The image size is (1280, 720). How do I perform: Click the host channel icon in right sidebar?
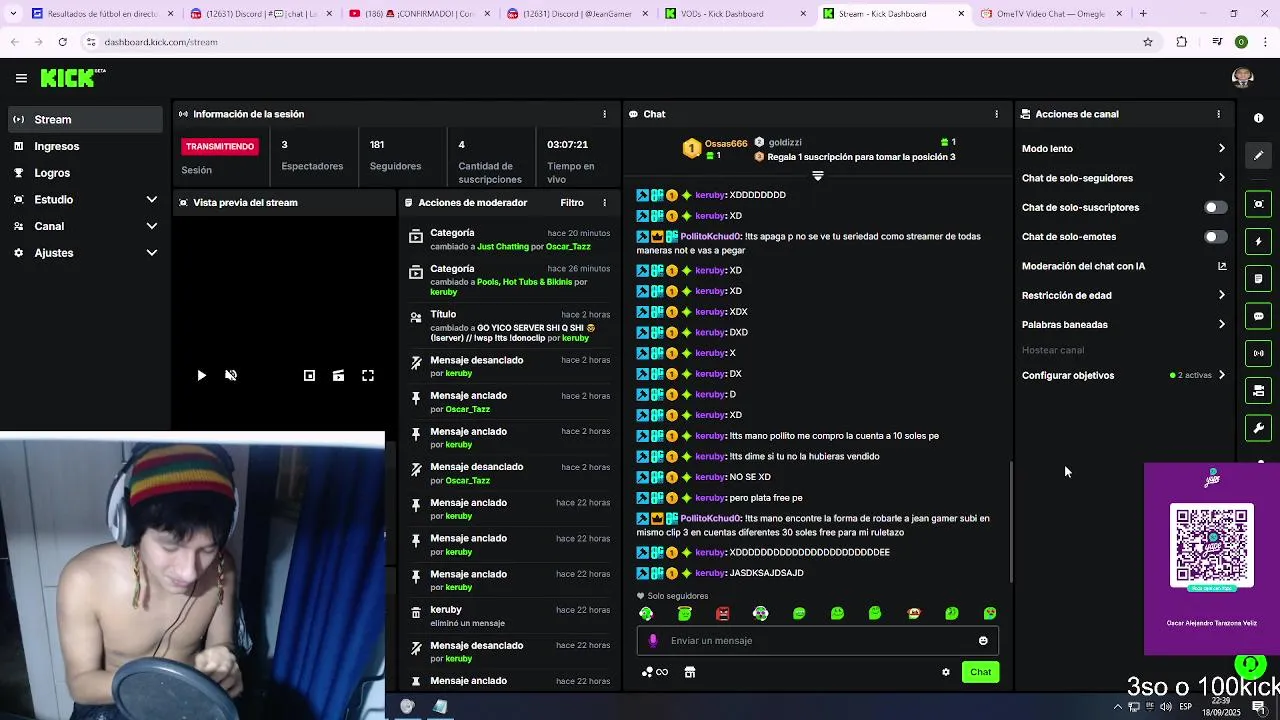[x=1258, y=390]
